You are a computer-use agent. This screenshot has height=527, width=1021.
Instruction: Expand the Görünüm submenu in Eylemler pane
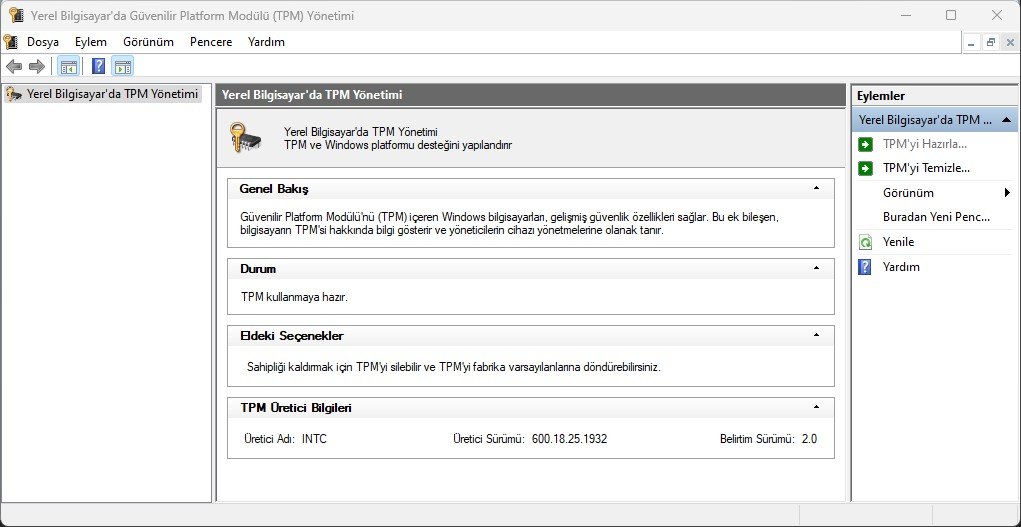[1007, 193]
